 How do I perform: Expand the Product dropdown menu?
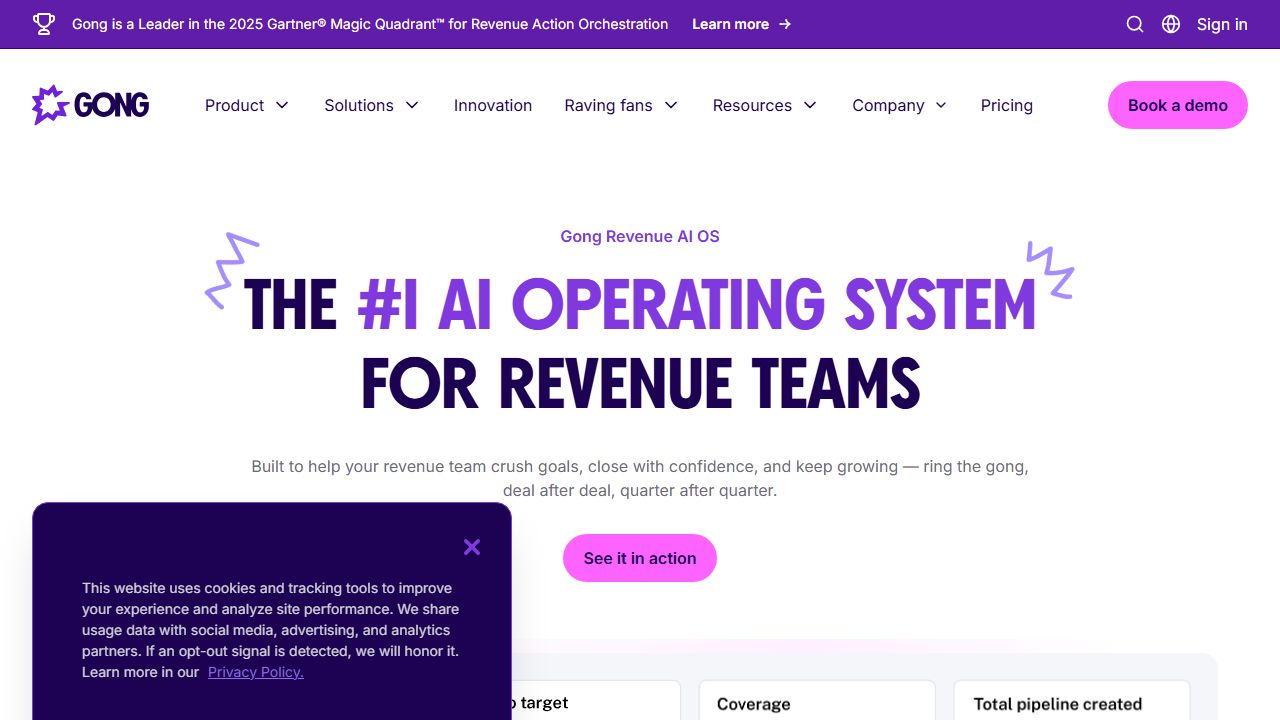pyautogui.click(x=246, y=105)
